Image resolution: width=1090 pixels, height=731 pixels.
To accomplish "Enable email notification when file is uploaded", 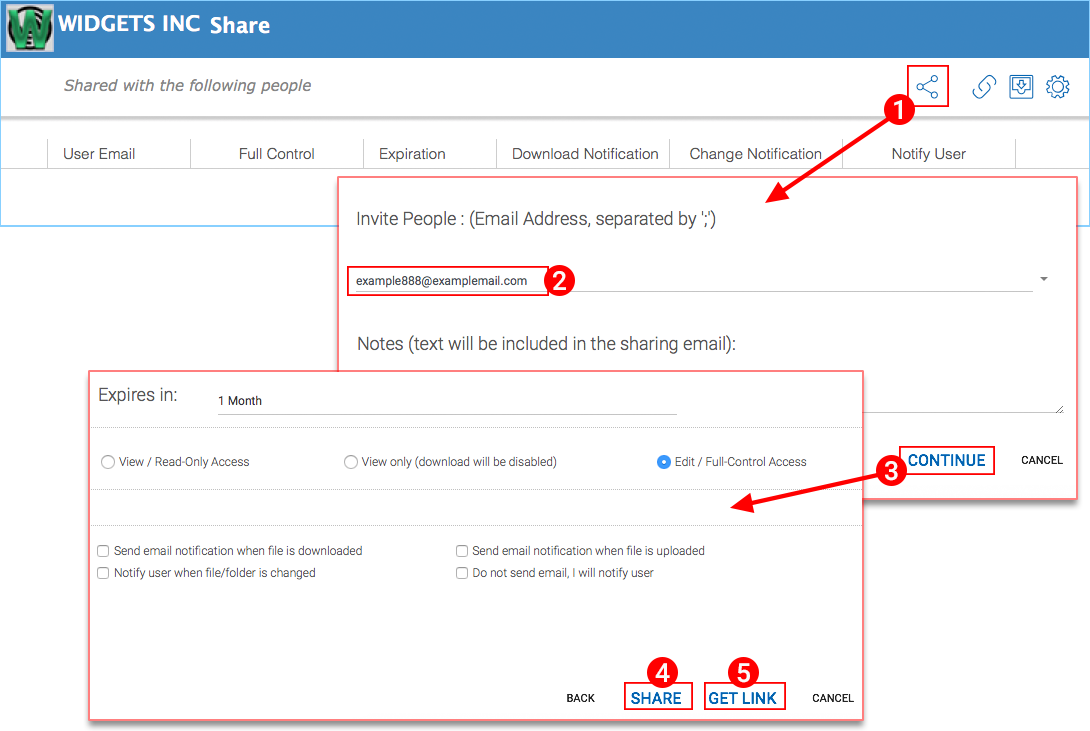I will click(x=462, y=551).
